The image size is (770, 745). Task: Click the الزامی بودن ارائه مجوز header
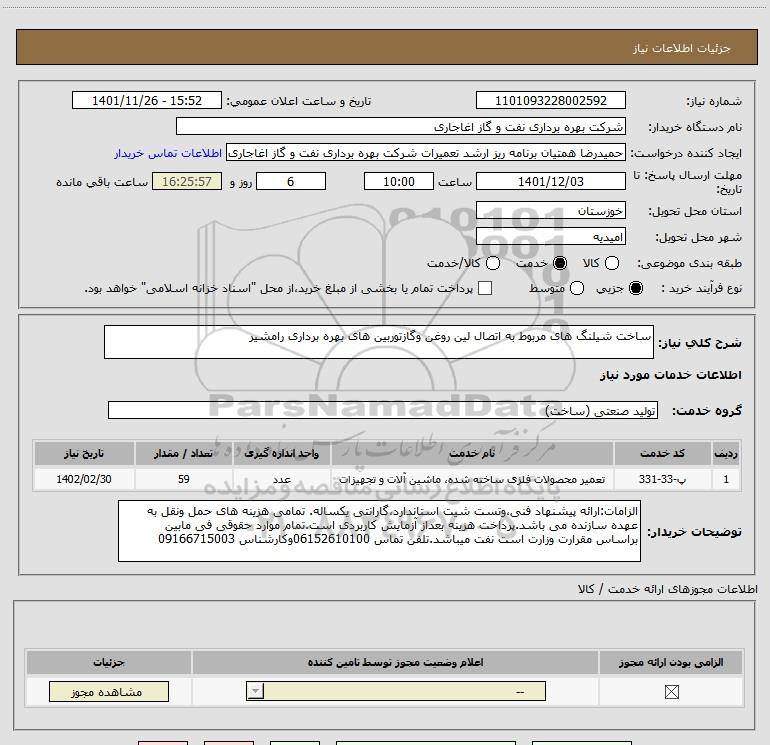(671, 662)
